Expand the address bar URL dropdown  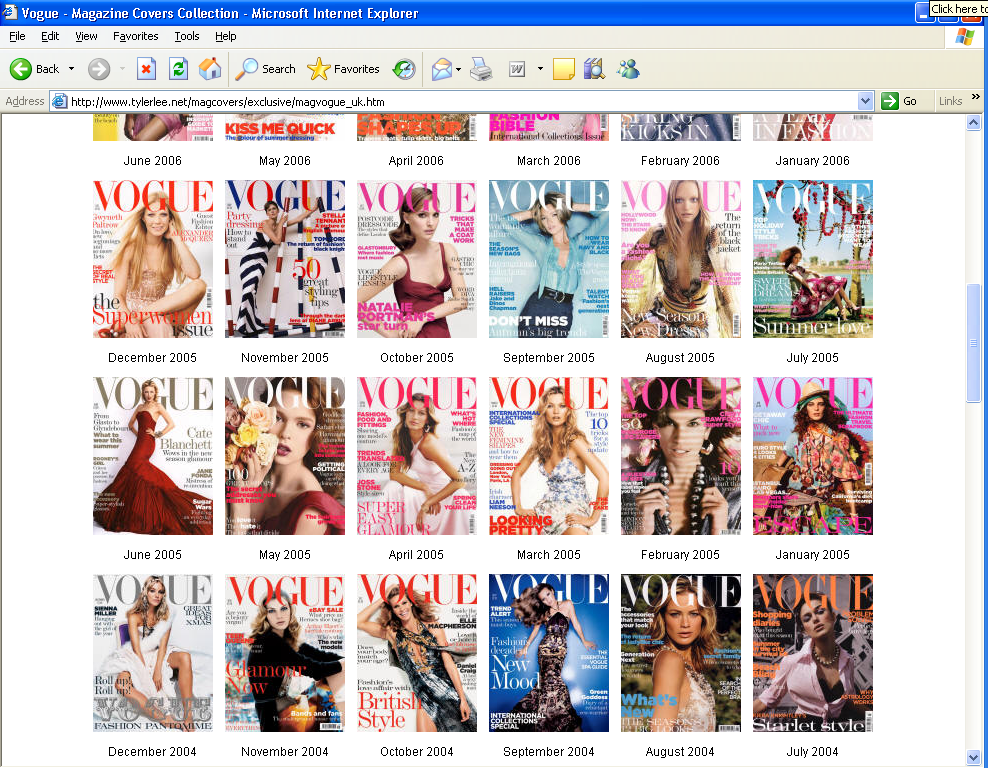[865, 101]
